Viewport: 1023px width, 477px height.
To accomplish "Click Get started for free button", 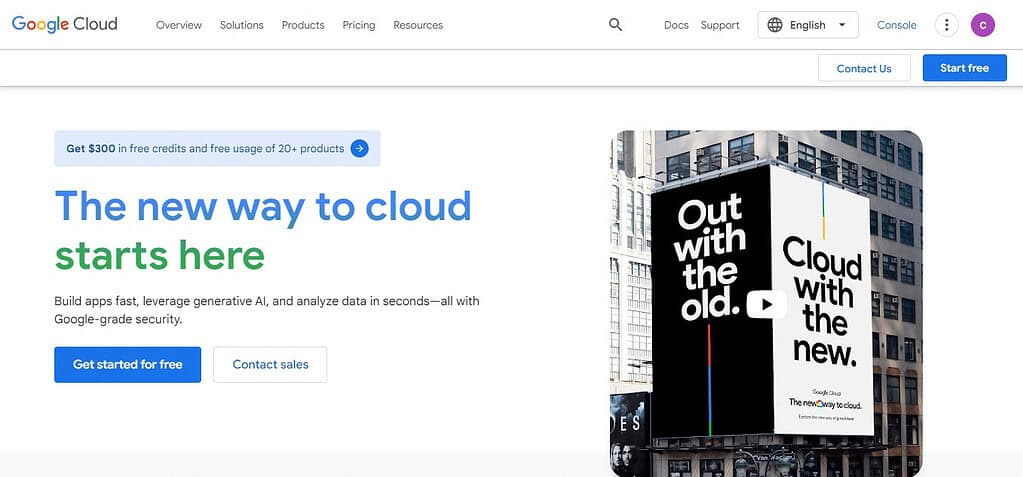I will 127,364.
